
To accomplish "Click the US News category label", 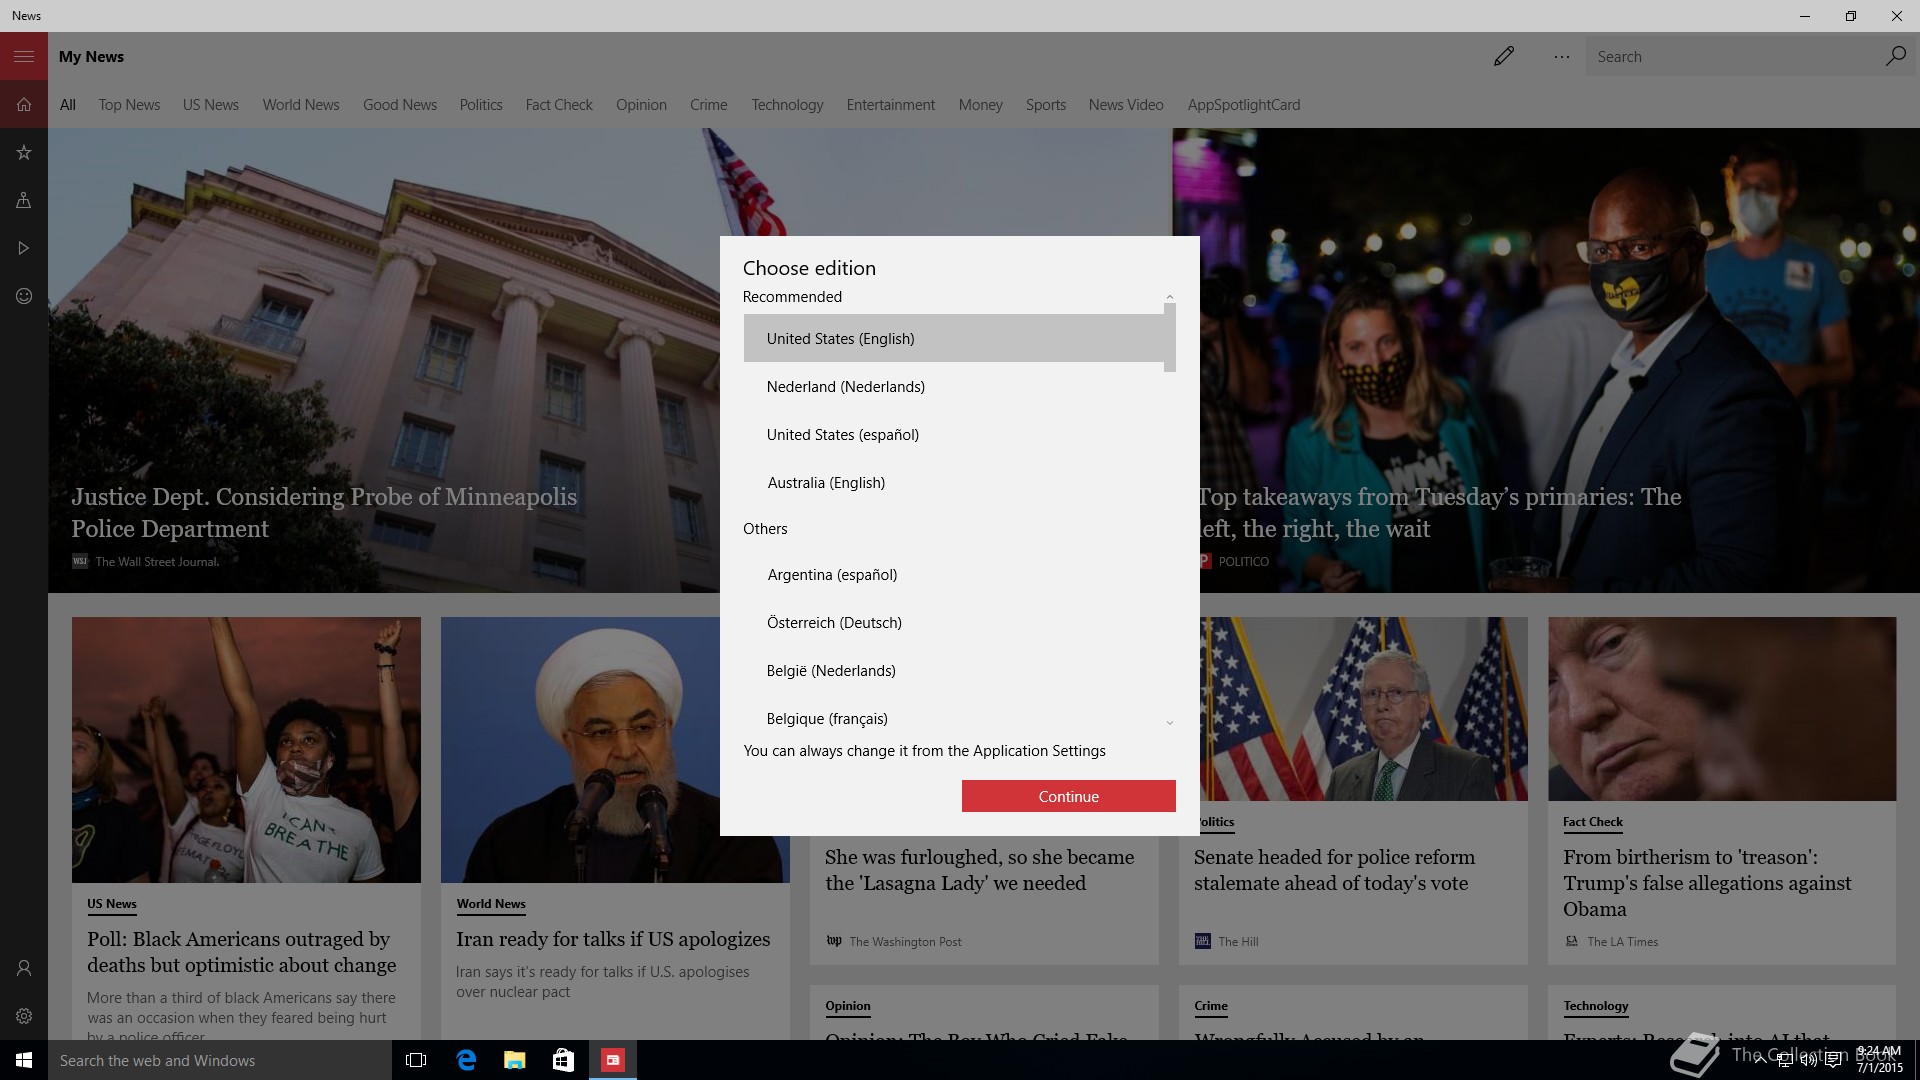I will [111, 904].
